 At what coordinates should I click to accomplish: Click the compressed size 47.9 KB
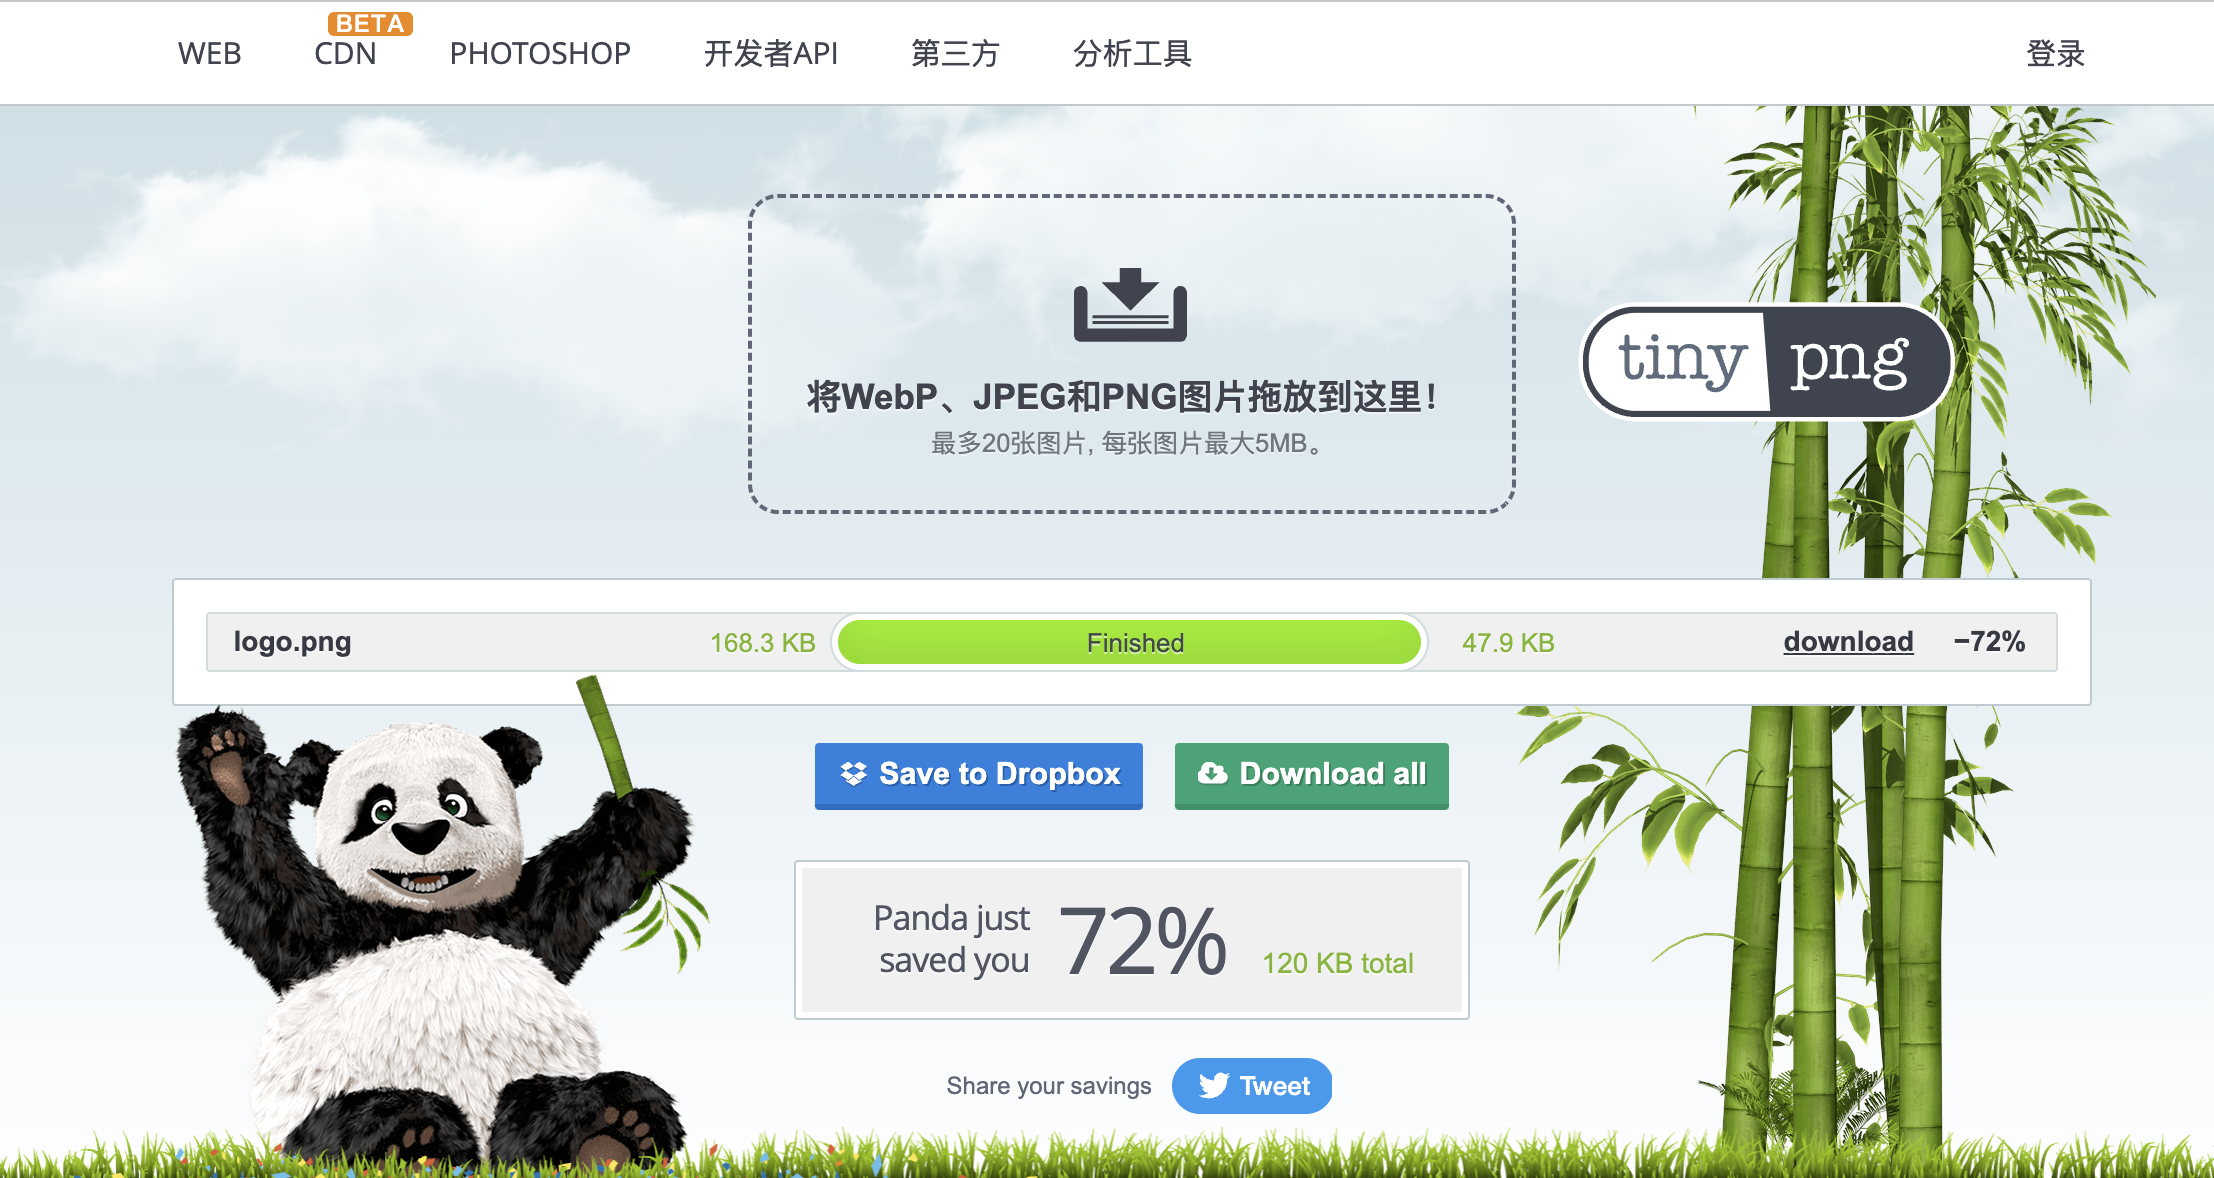[1508, 643]
